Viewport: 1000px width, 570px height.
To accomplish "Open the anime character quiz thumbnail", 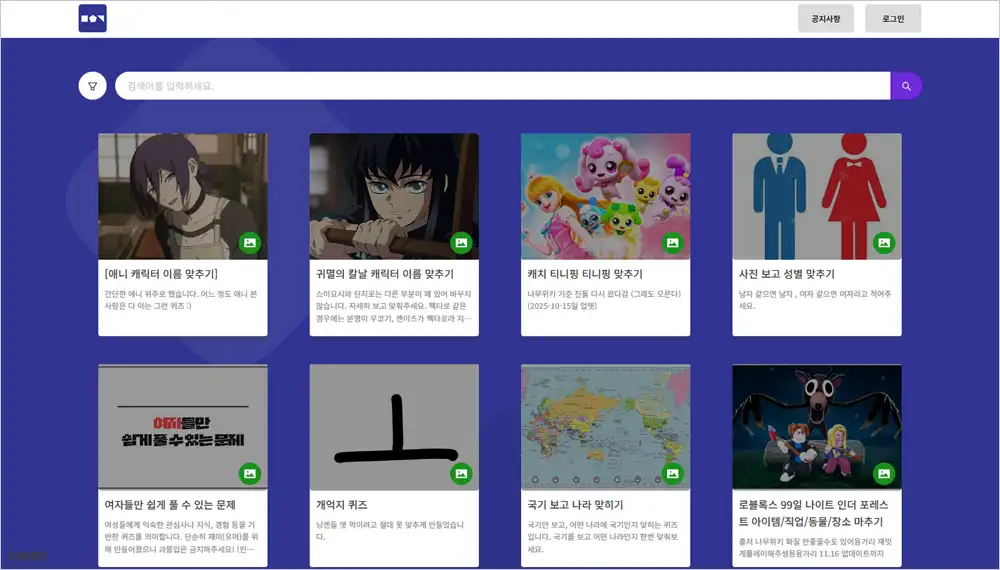I will point(183,196).
